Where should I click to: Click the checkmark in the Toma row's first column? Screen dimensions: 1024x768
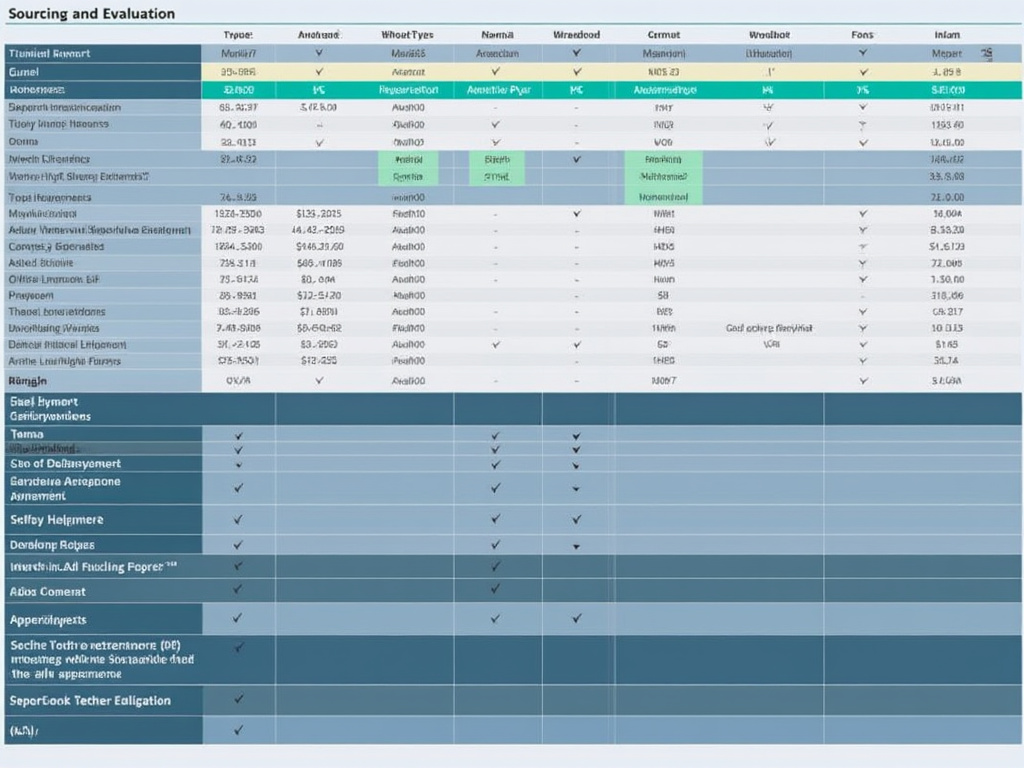(x=238, y=436)
